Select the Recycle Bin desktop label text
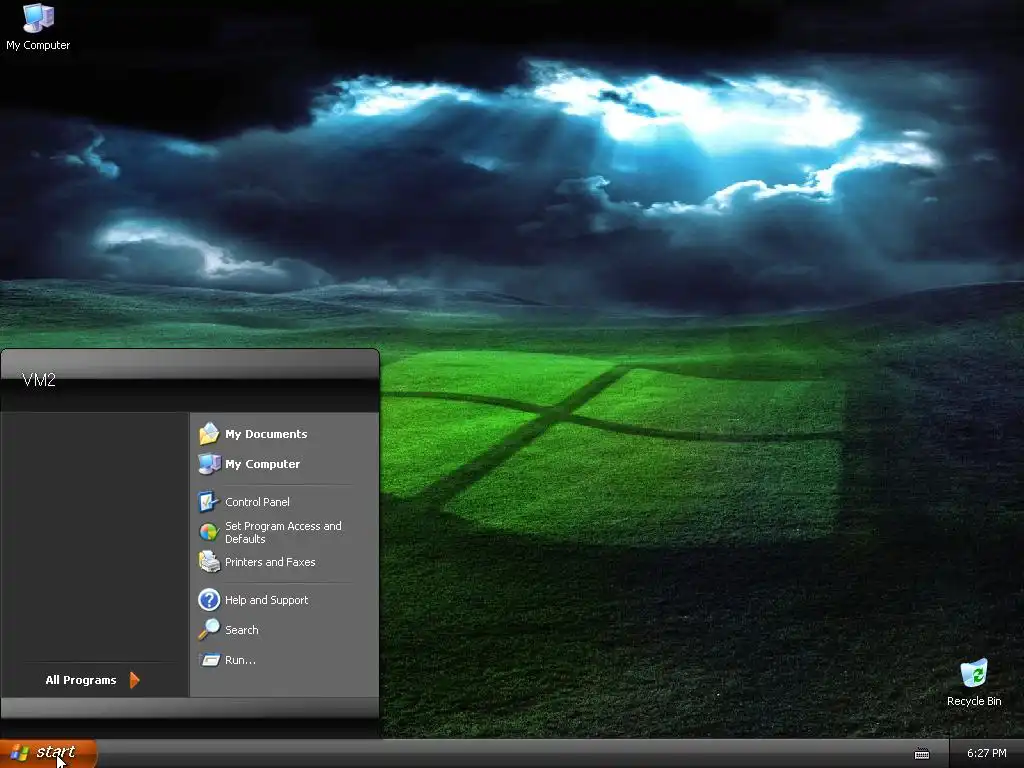The width and height of the screenshot is (1024, 768). point(974,701)
